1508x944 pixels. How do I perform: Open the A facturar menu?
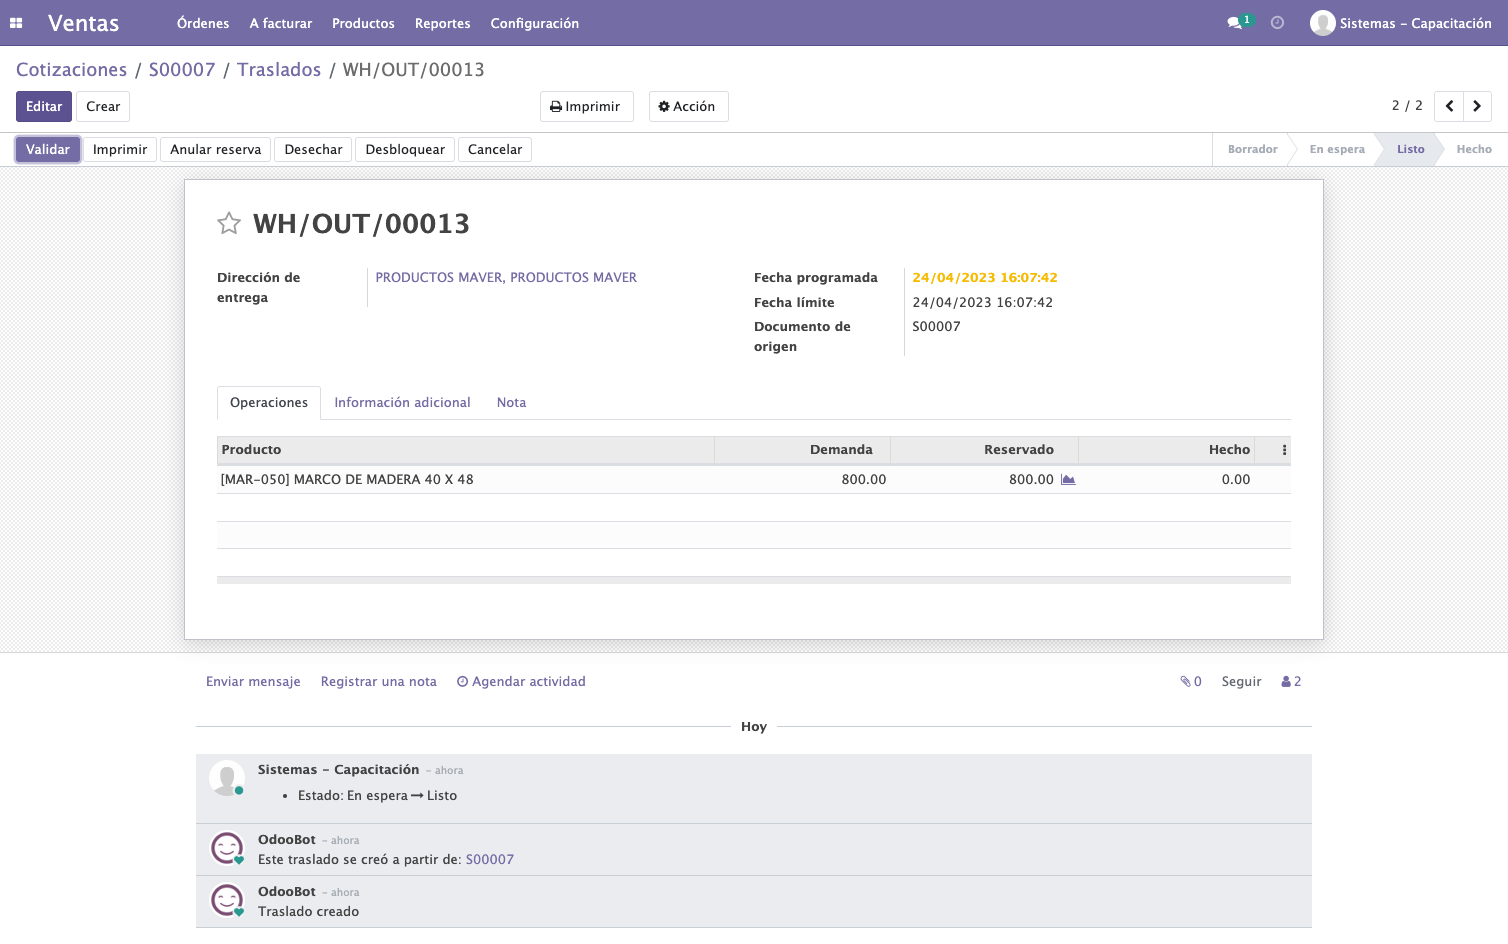pyautogui.click(x=281, y=23)
